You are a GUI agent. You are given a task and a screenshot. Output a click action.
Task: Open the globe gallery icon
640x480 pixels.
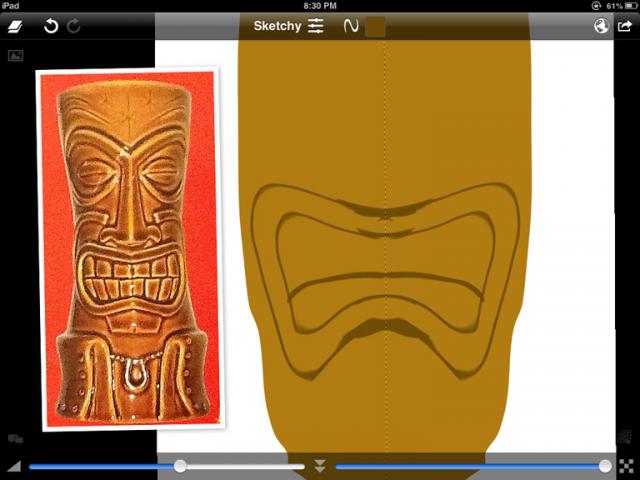pyautogui.click(x=601, y=26)
